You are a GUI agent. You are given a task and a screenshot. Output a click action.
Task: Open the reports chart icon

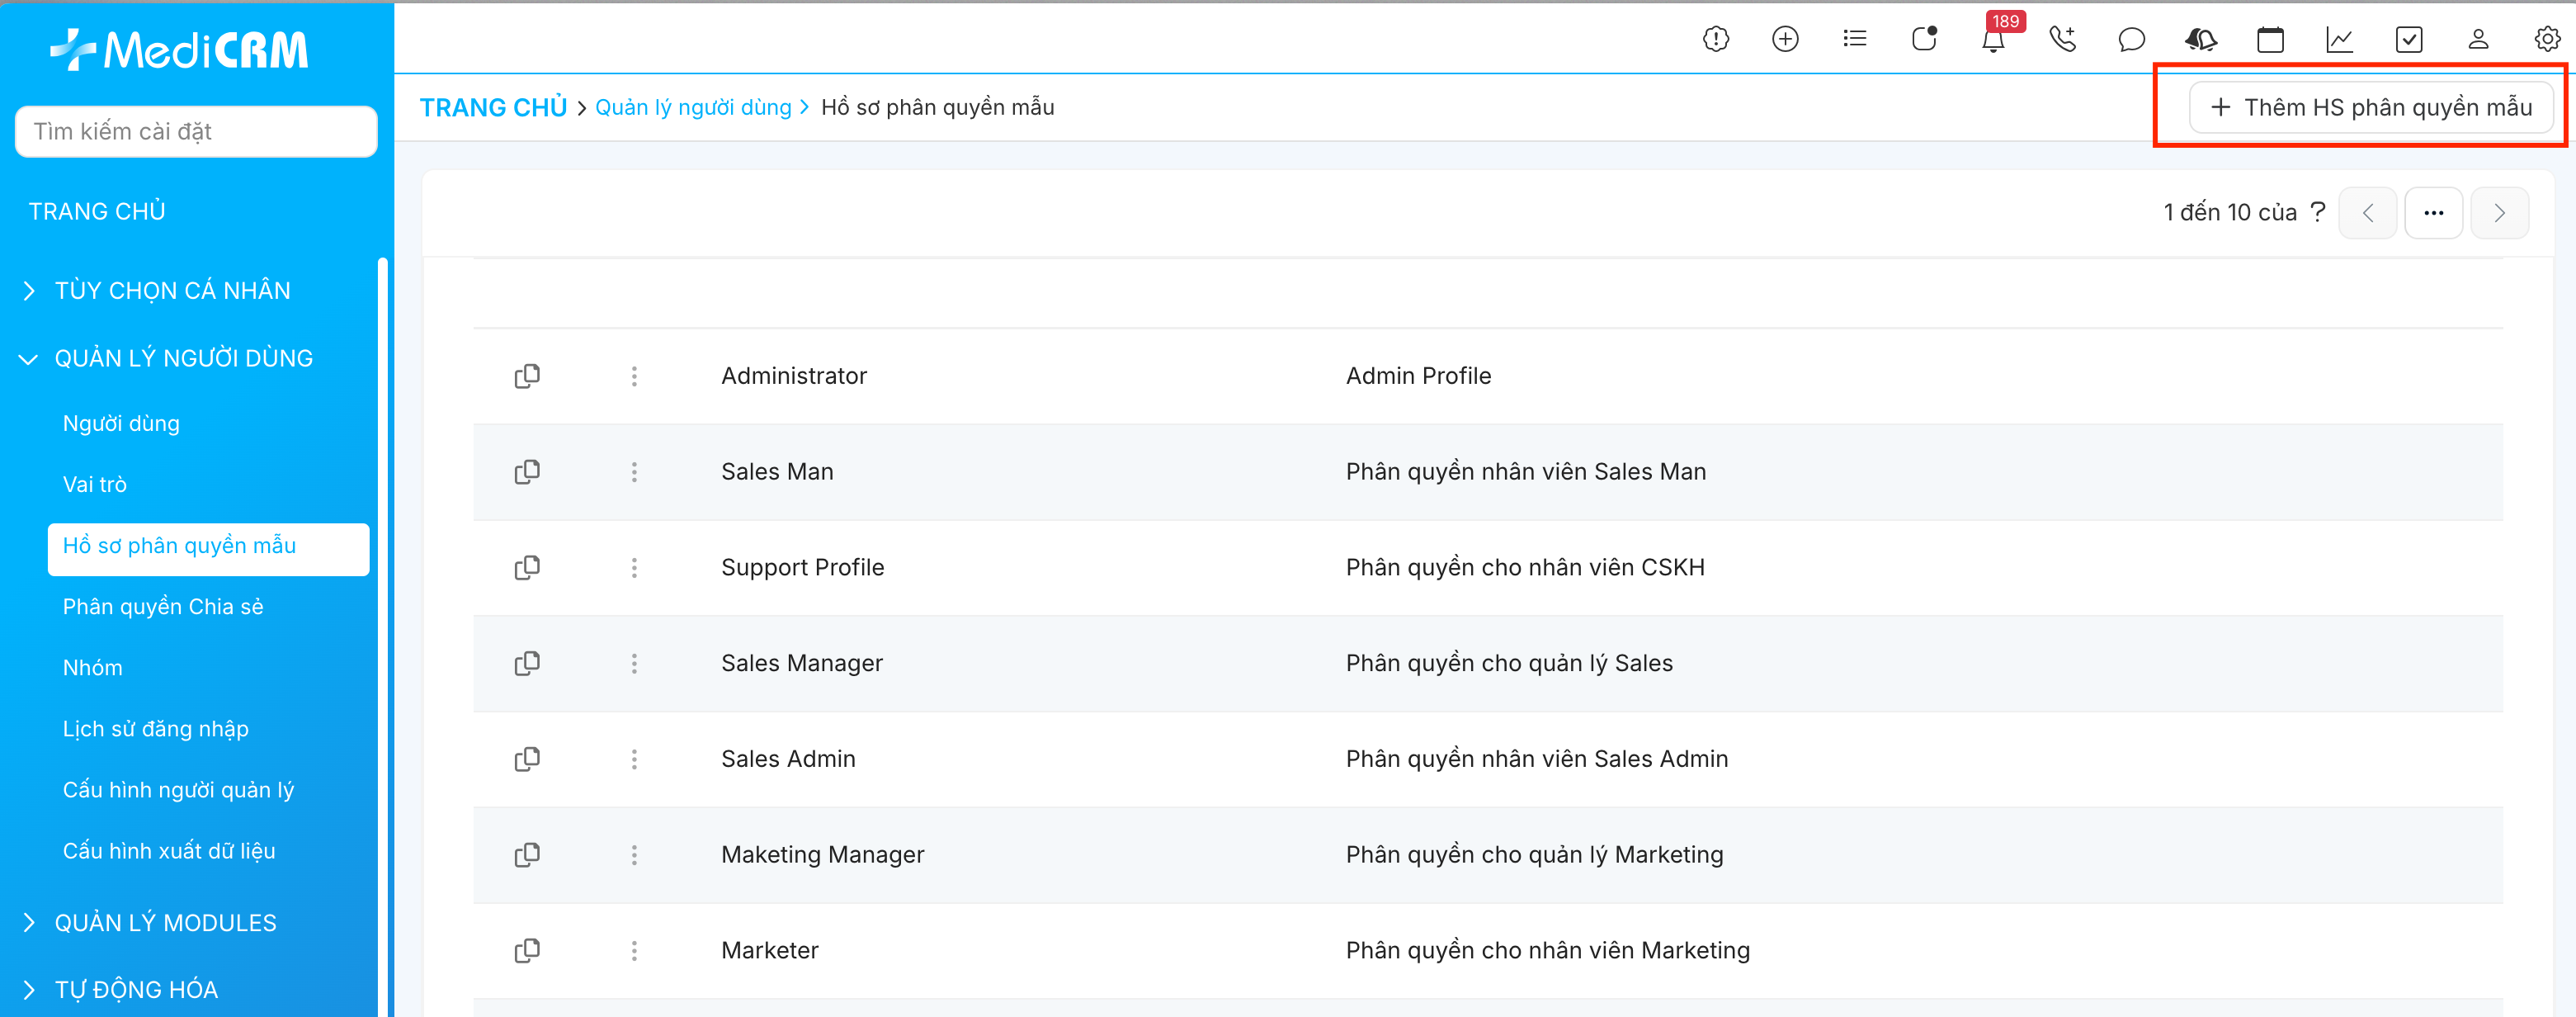[x=2339, y=40]
